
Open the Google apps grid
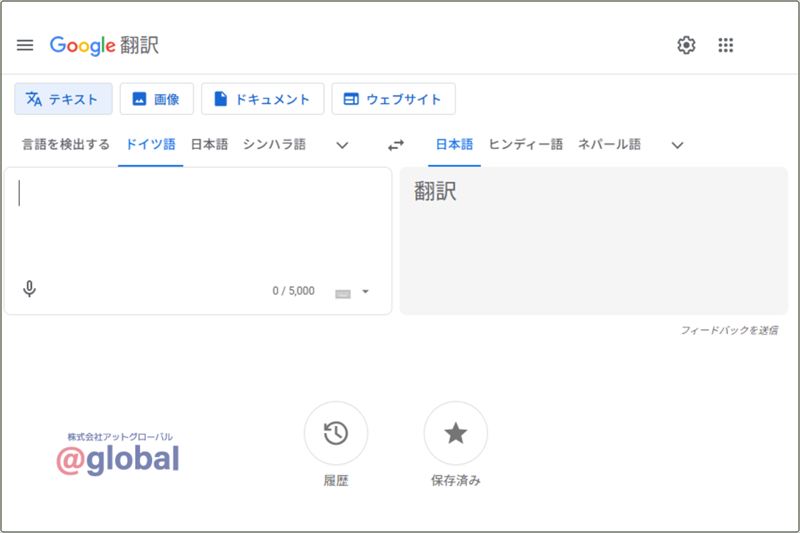click(x=726, y=45)
